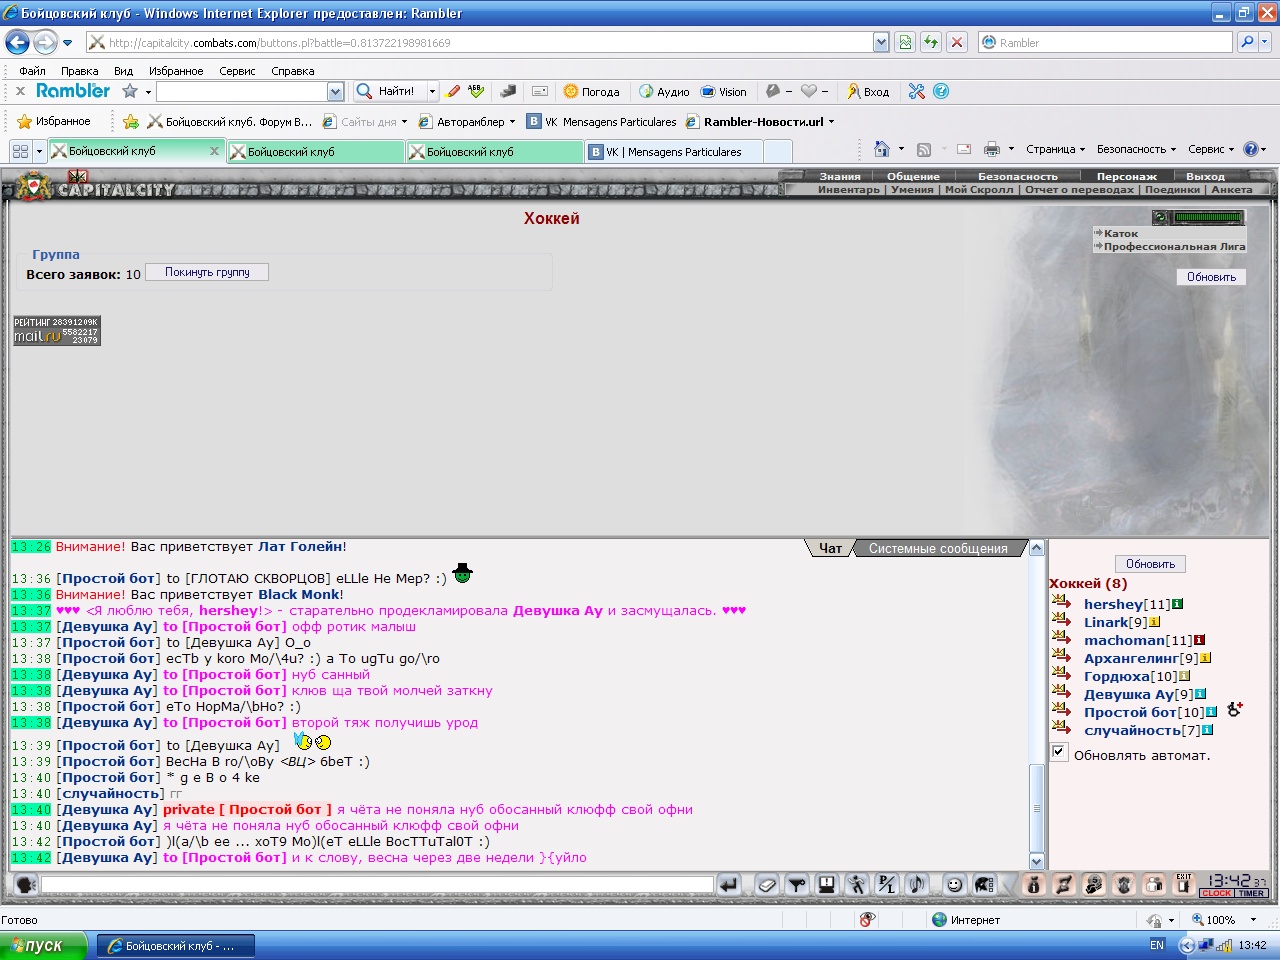Image resolution: width=1280 pixels, height=960 pixels.
Task: Toggle the Обновлять автомат. checkbox
Action: [1058, 751]
